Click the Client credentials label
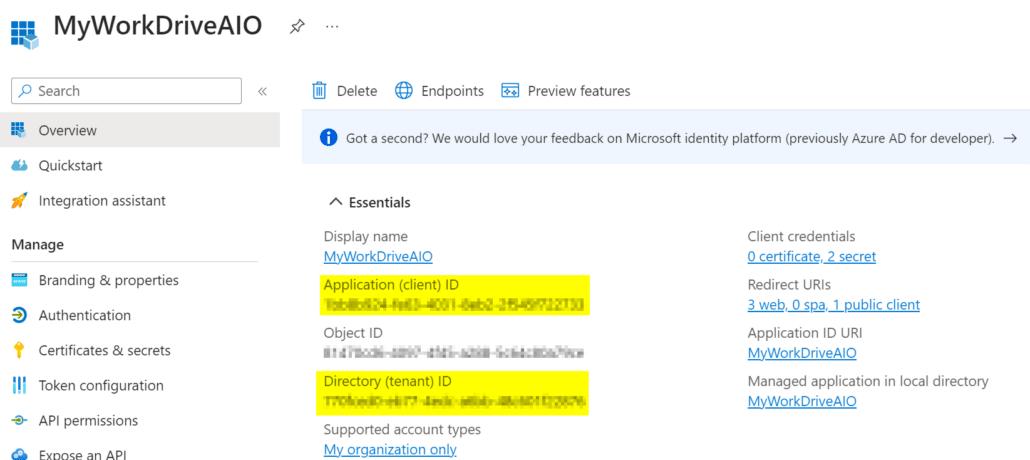 (x=801, y=237)
